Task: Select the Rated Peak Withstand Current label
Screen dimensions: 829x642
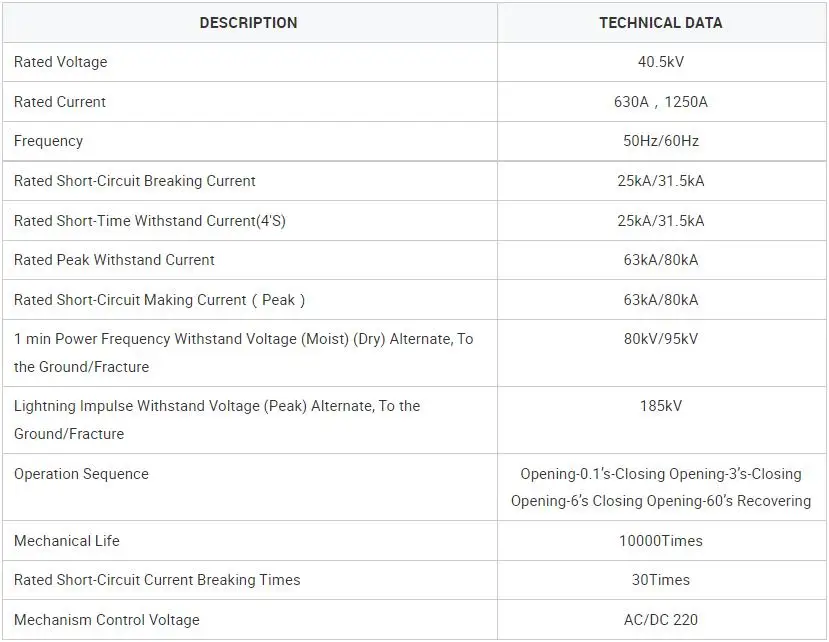Action: (115, 260)
